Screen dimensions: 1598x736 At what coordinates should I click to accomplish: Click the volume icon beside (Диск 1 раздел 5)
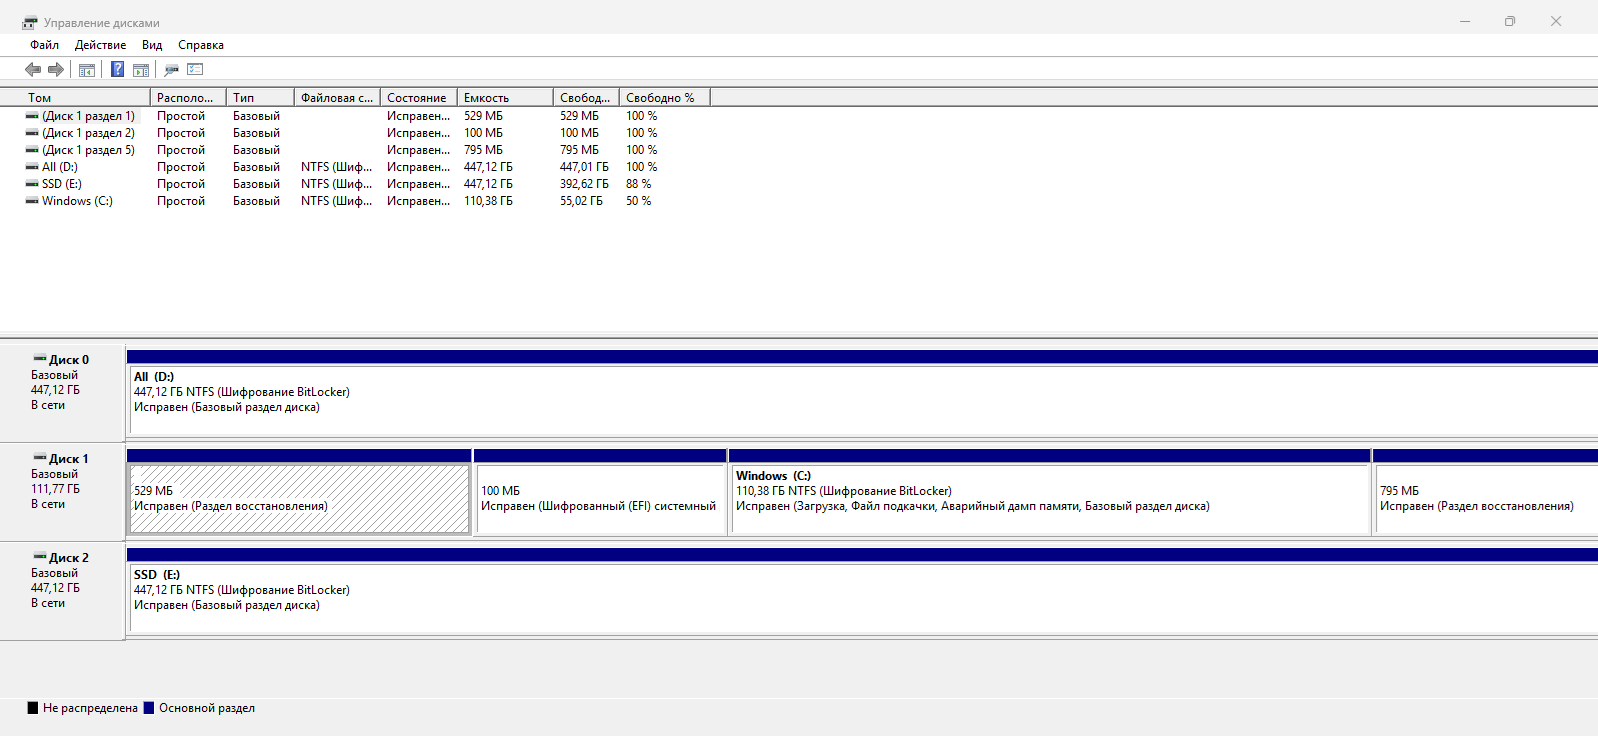point(32,150)
